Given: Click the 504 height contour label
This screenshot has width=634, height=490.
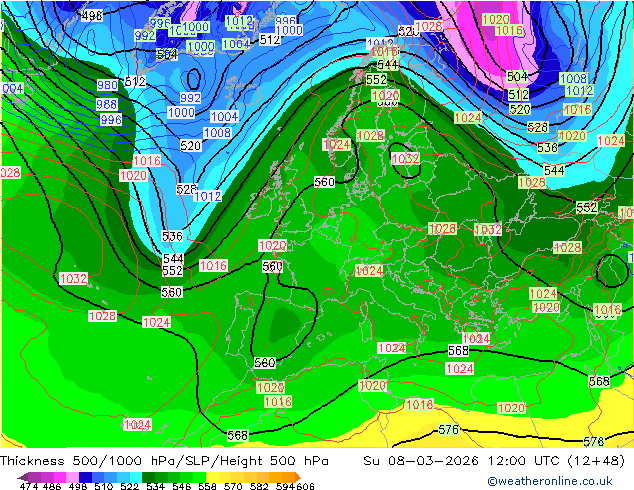Looking at the screenshot, I should pos(517,76).
